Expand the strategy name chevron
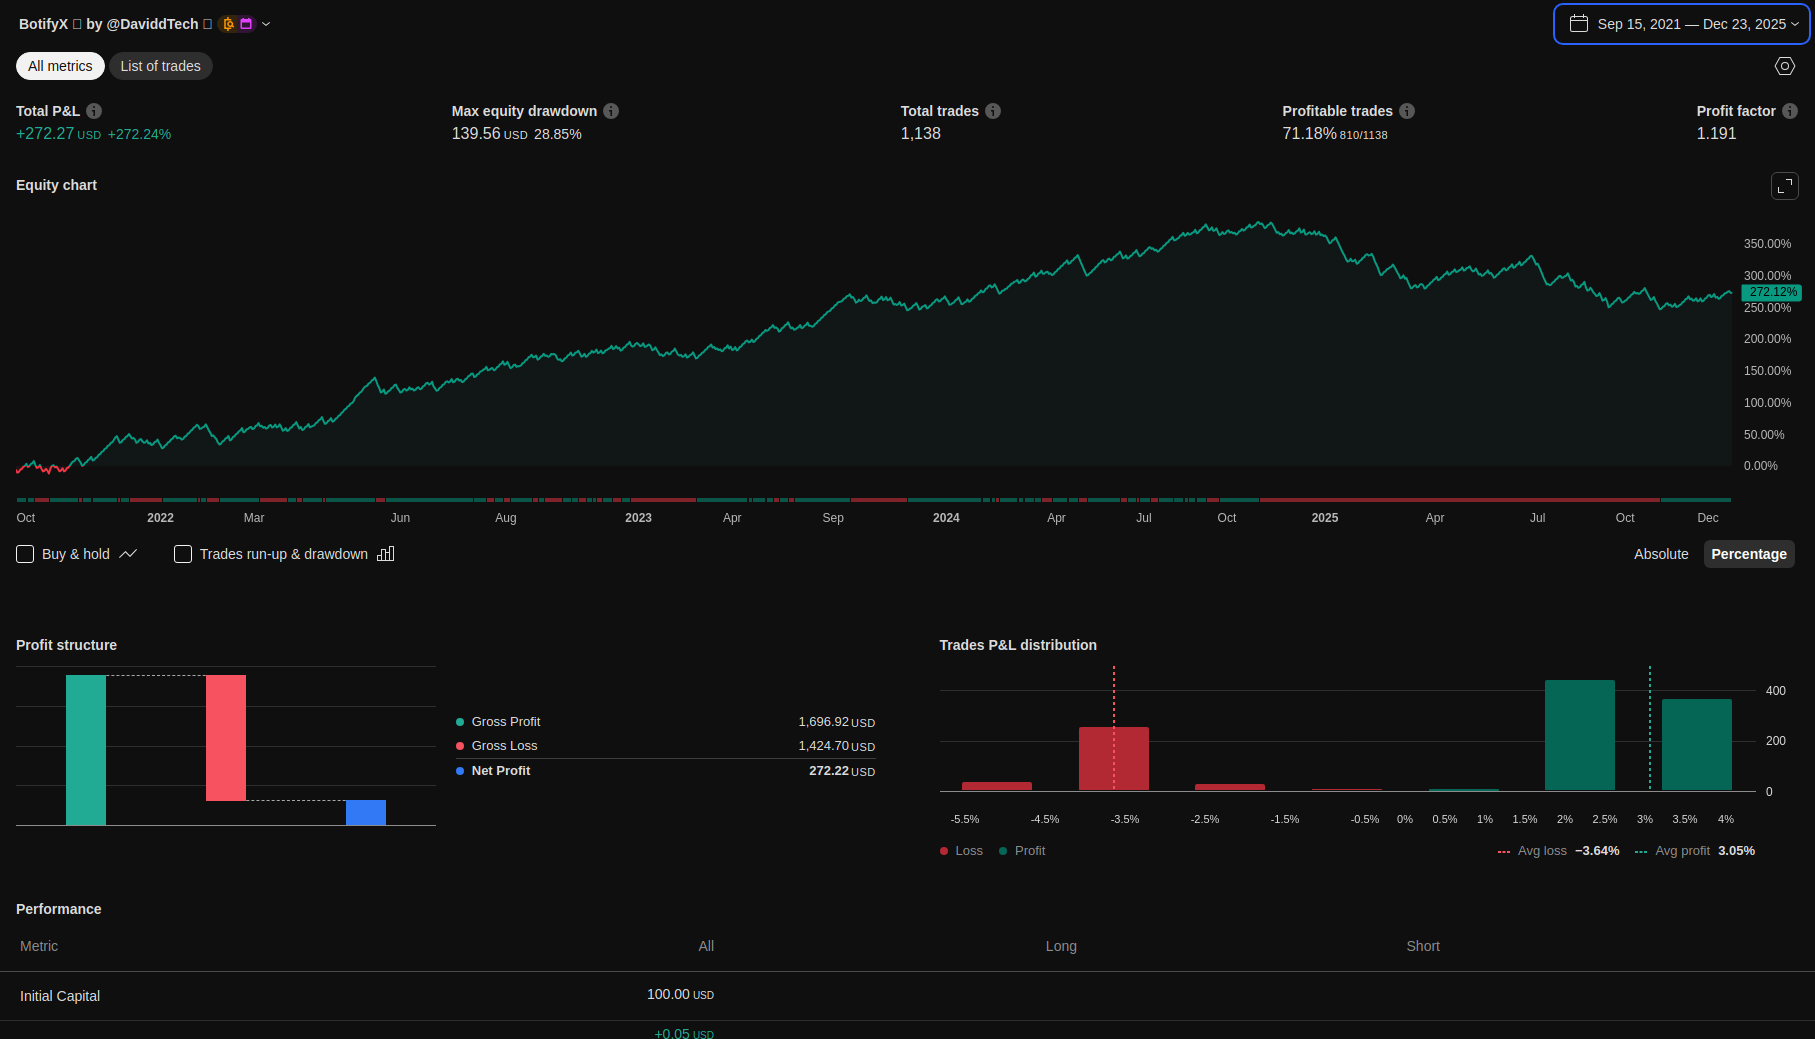Viewport: 1815px width, 1039px height. [x=266, y=24]
